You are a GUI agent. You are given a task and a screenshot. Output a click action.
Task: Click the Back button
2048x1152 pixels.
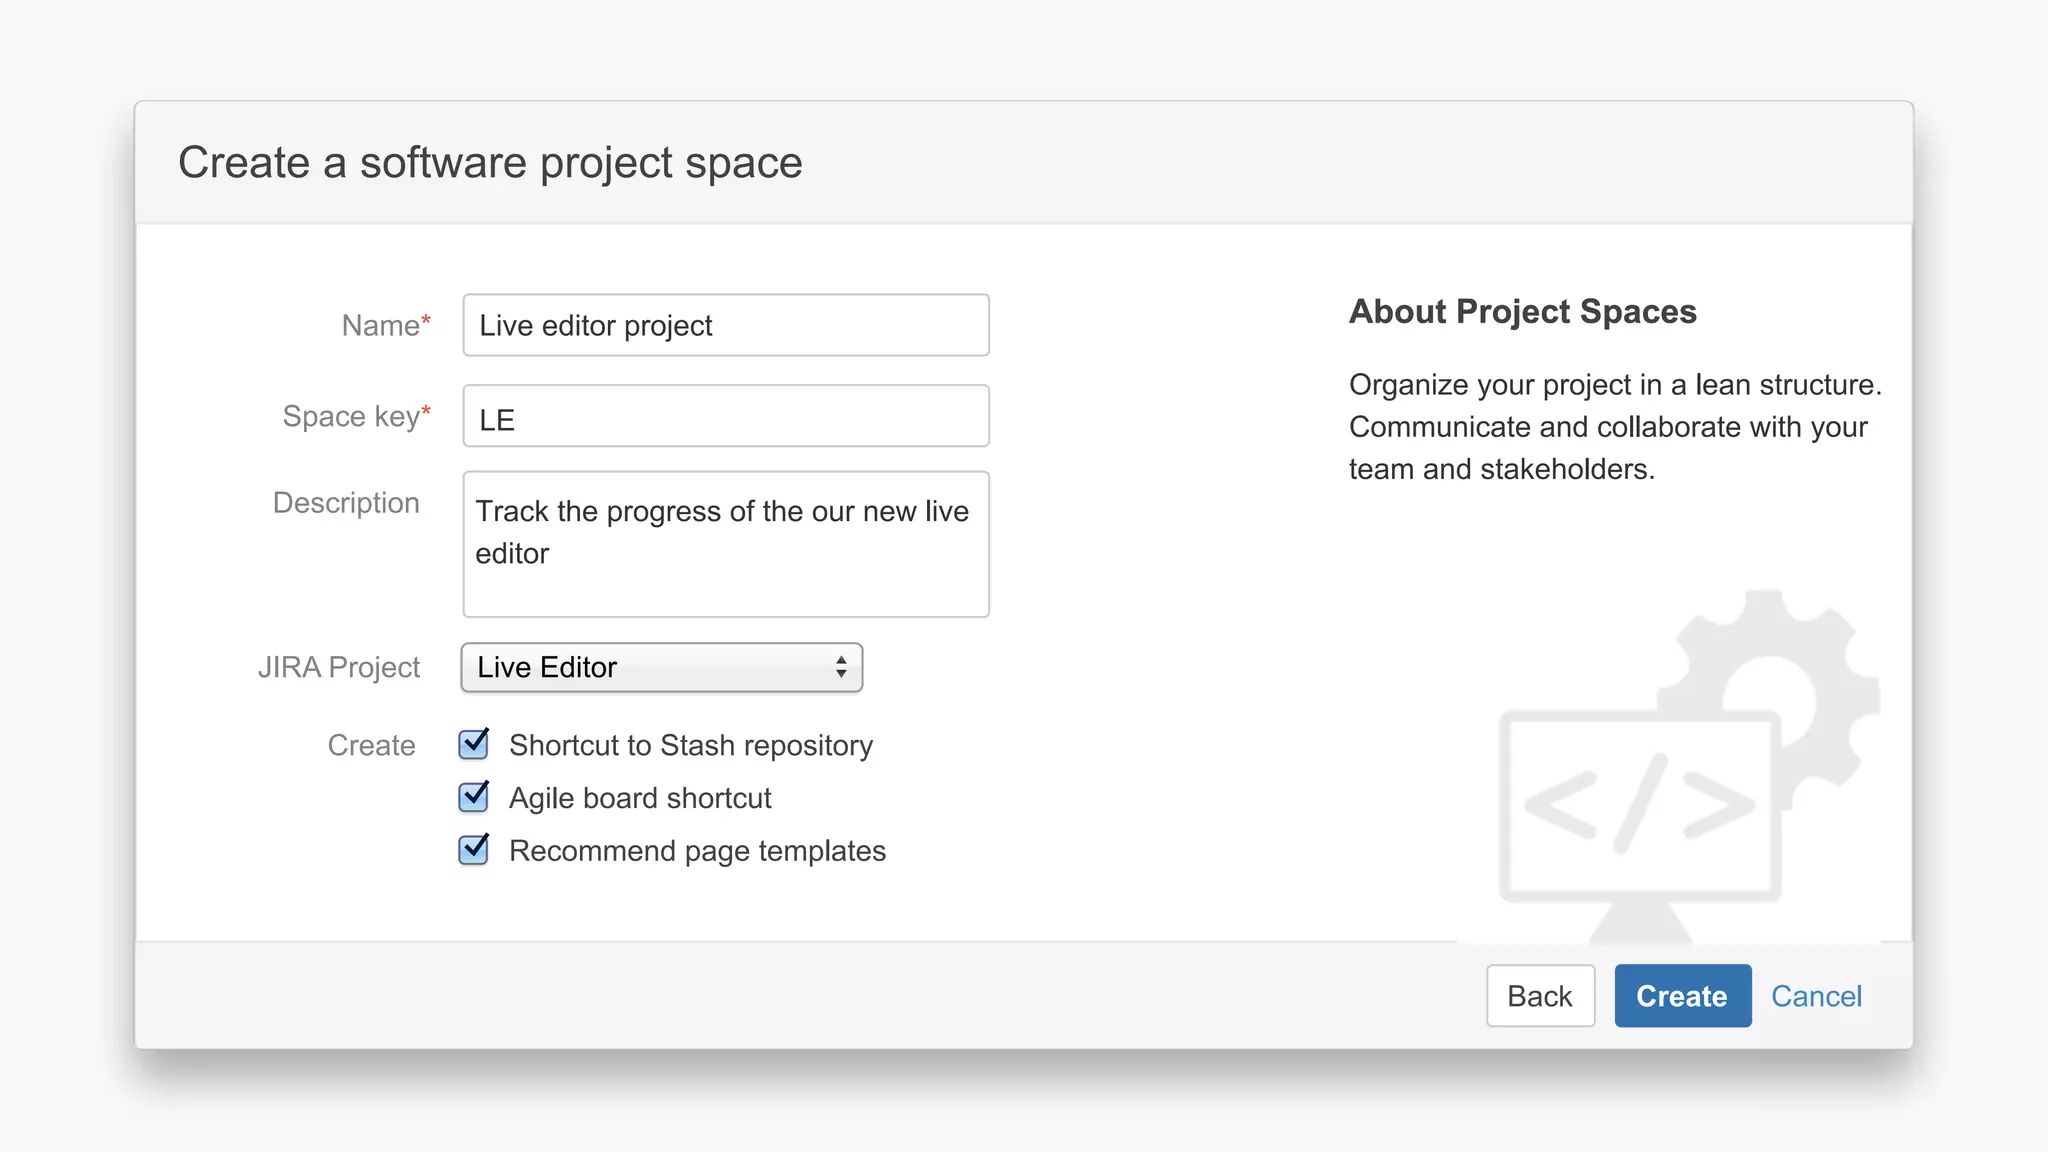1540,996
